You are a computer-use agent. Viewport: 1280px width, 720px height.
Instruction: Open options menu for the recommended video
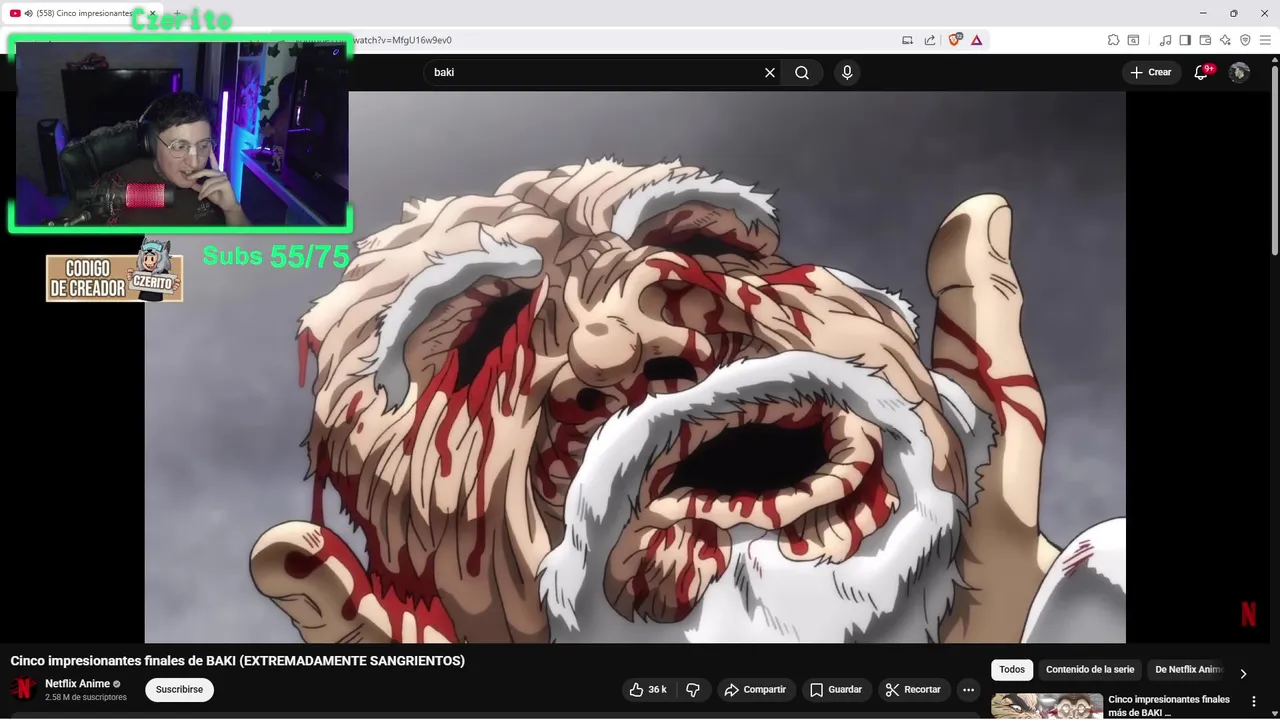click(1254, 701)
